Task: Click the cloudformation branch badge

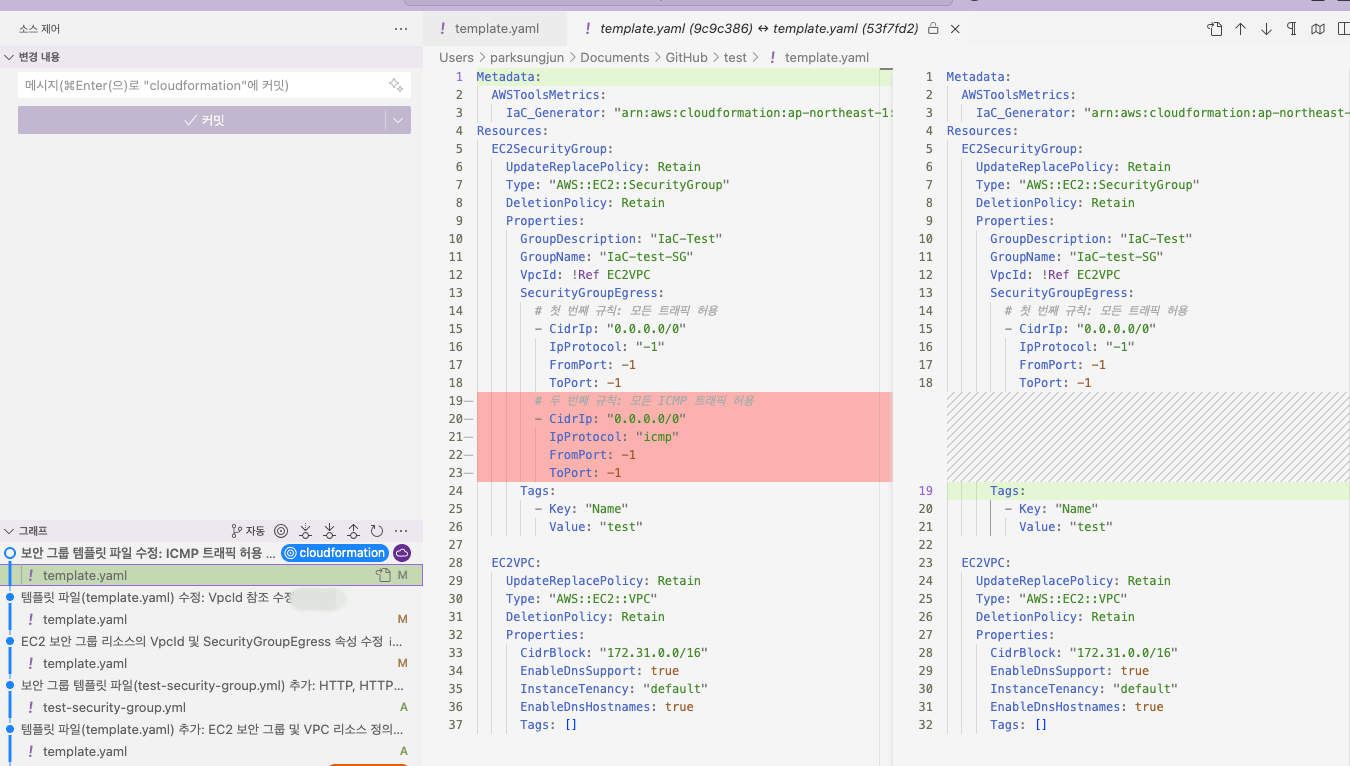Action: click(335, 553)
